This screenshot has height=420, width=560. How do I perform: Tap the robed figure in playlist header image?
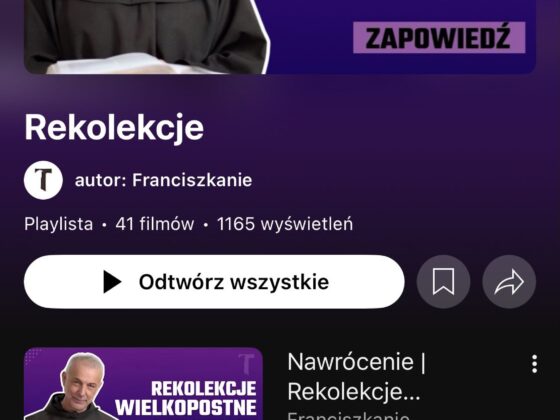click(x=146, y=36)
